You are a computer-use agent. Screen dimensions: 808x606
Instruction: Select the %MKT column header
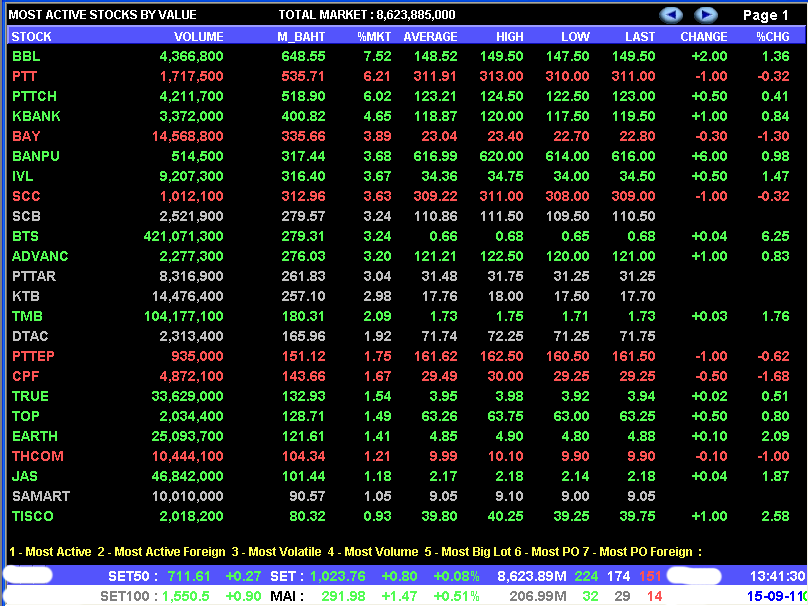(375, 37)
